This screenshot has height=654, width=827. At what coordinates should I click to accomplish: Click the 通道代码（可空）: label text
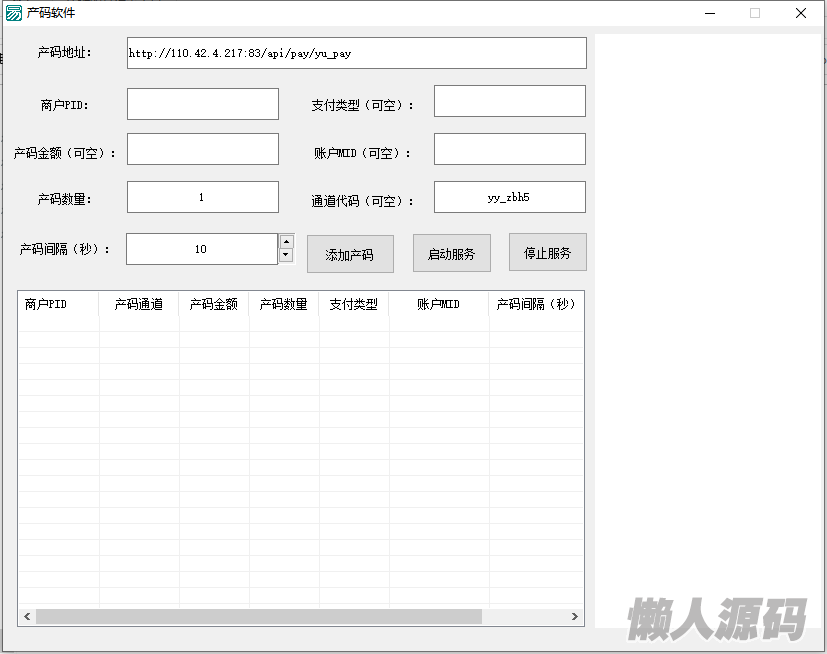(x=363, y=201)
